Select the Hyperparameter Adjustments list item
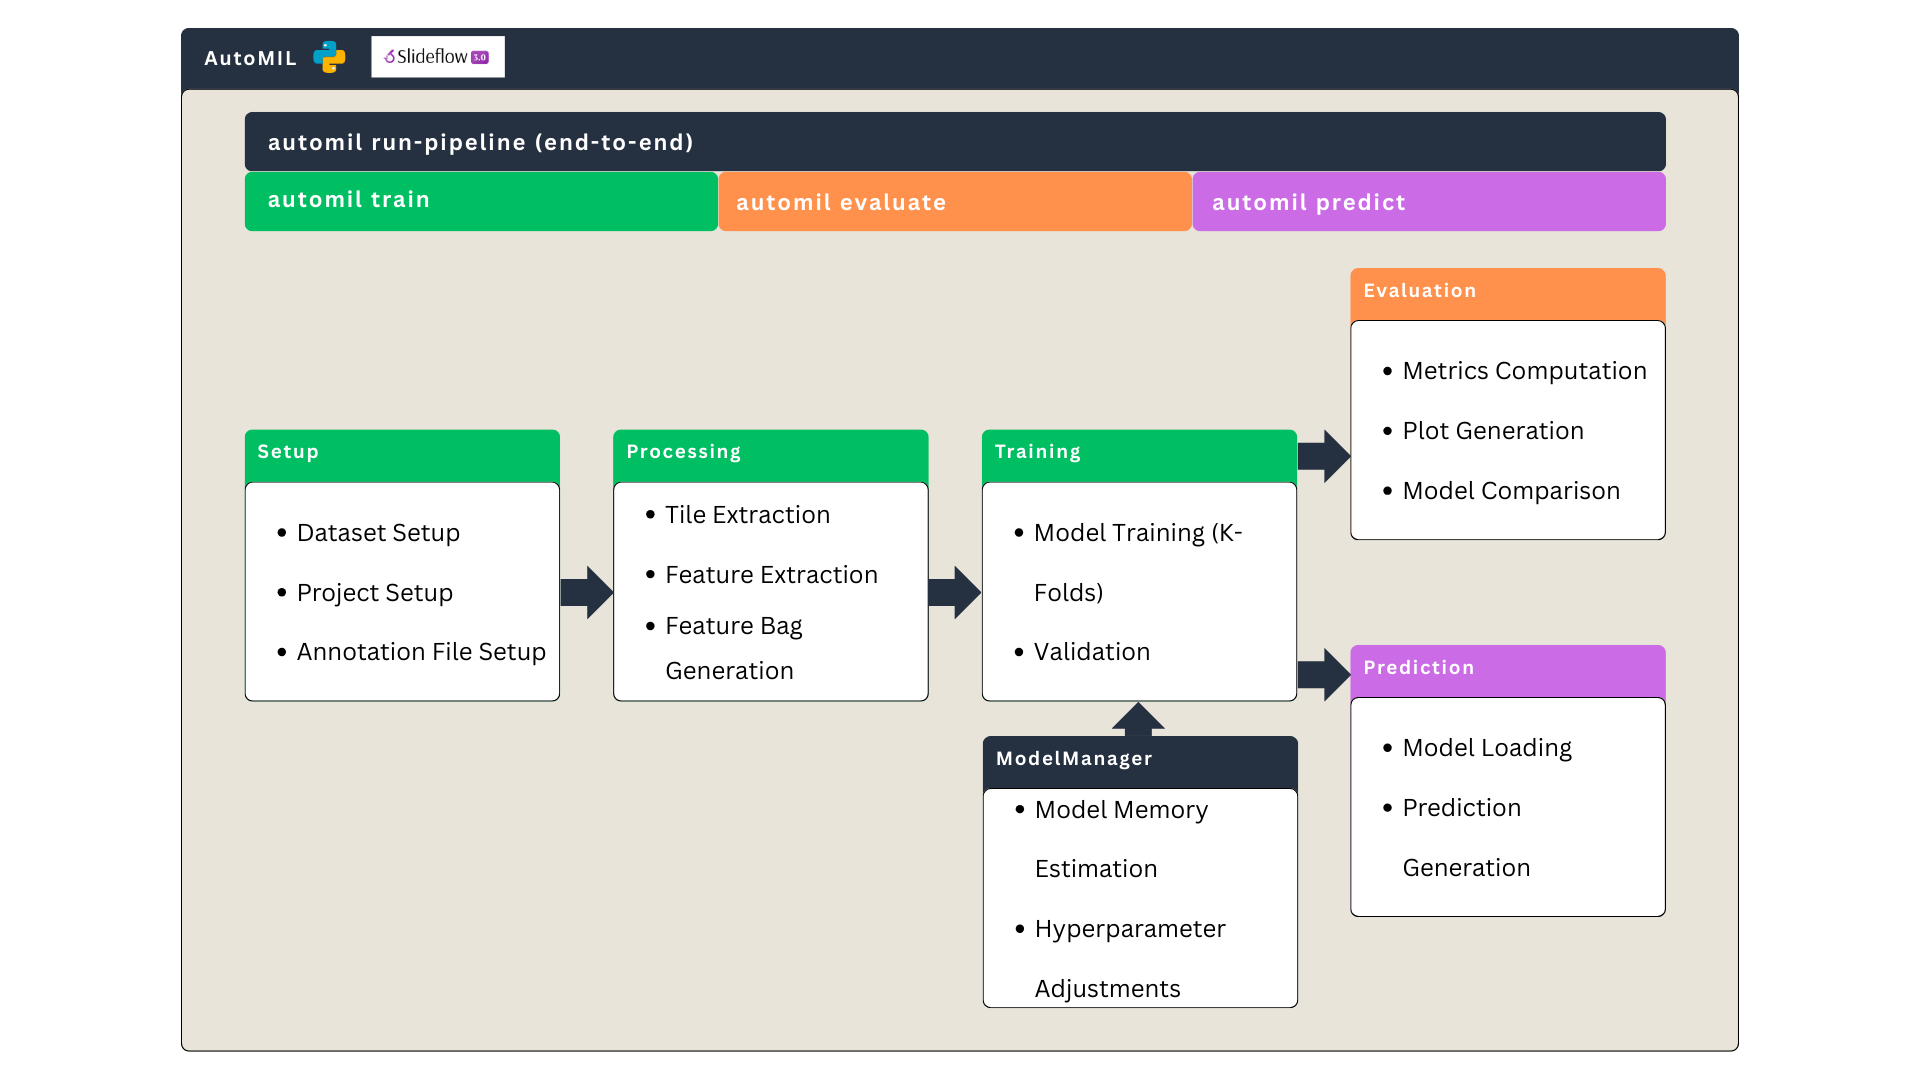Viewport: 1920px width, 1080px height. click(x=1129, y=958)
